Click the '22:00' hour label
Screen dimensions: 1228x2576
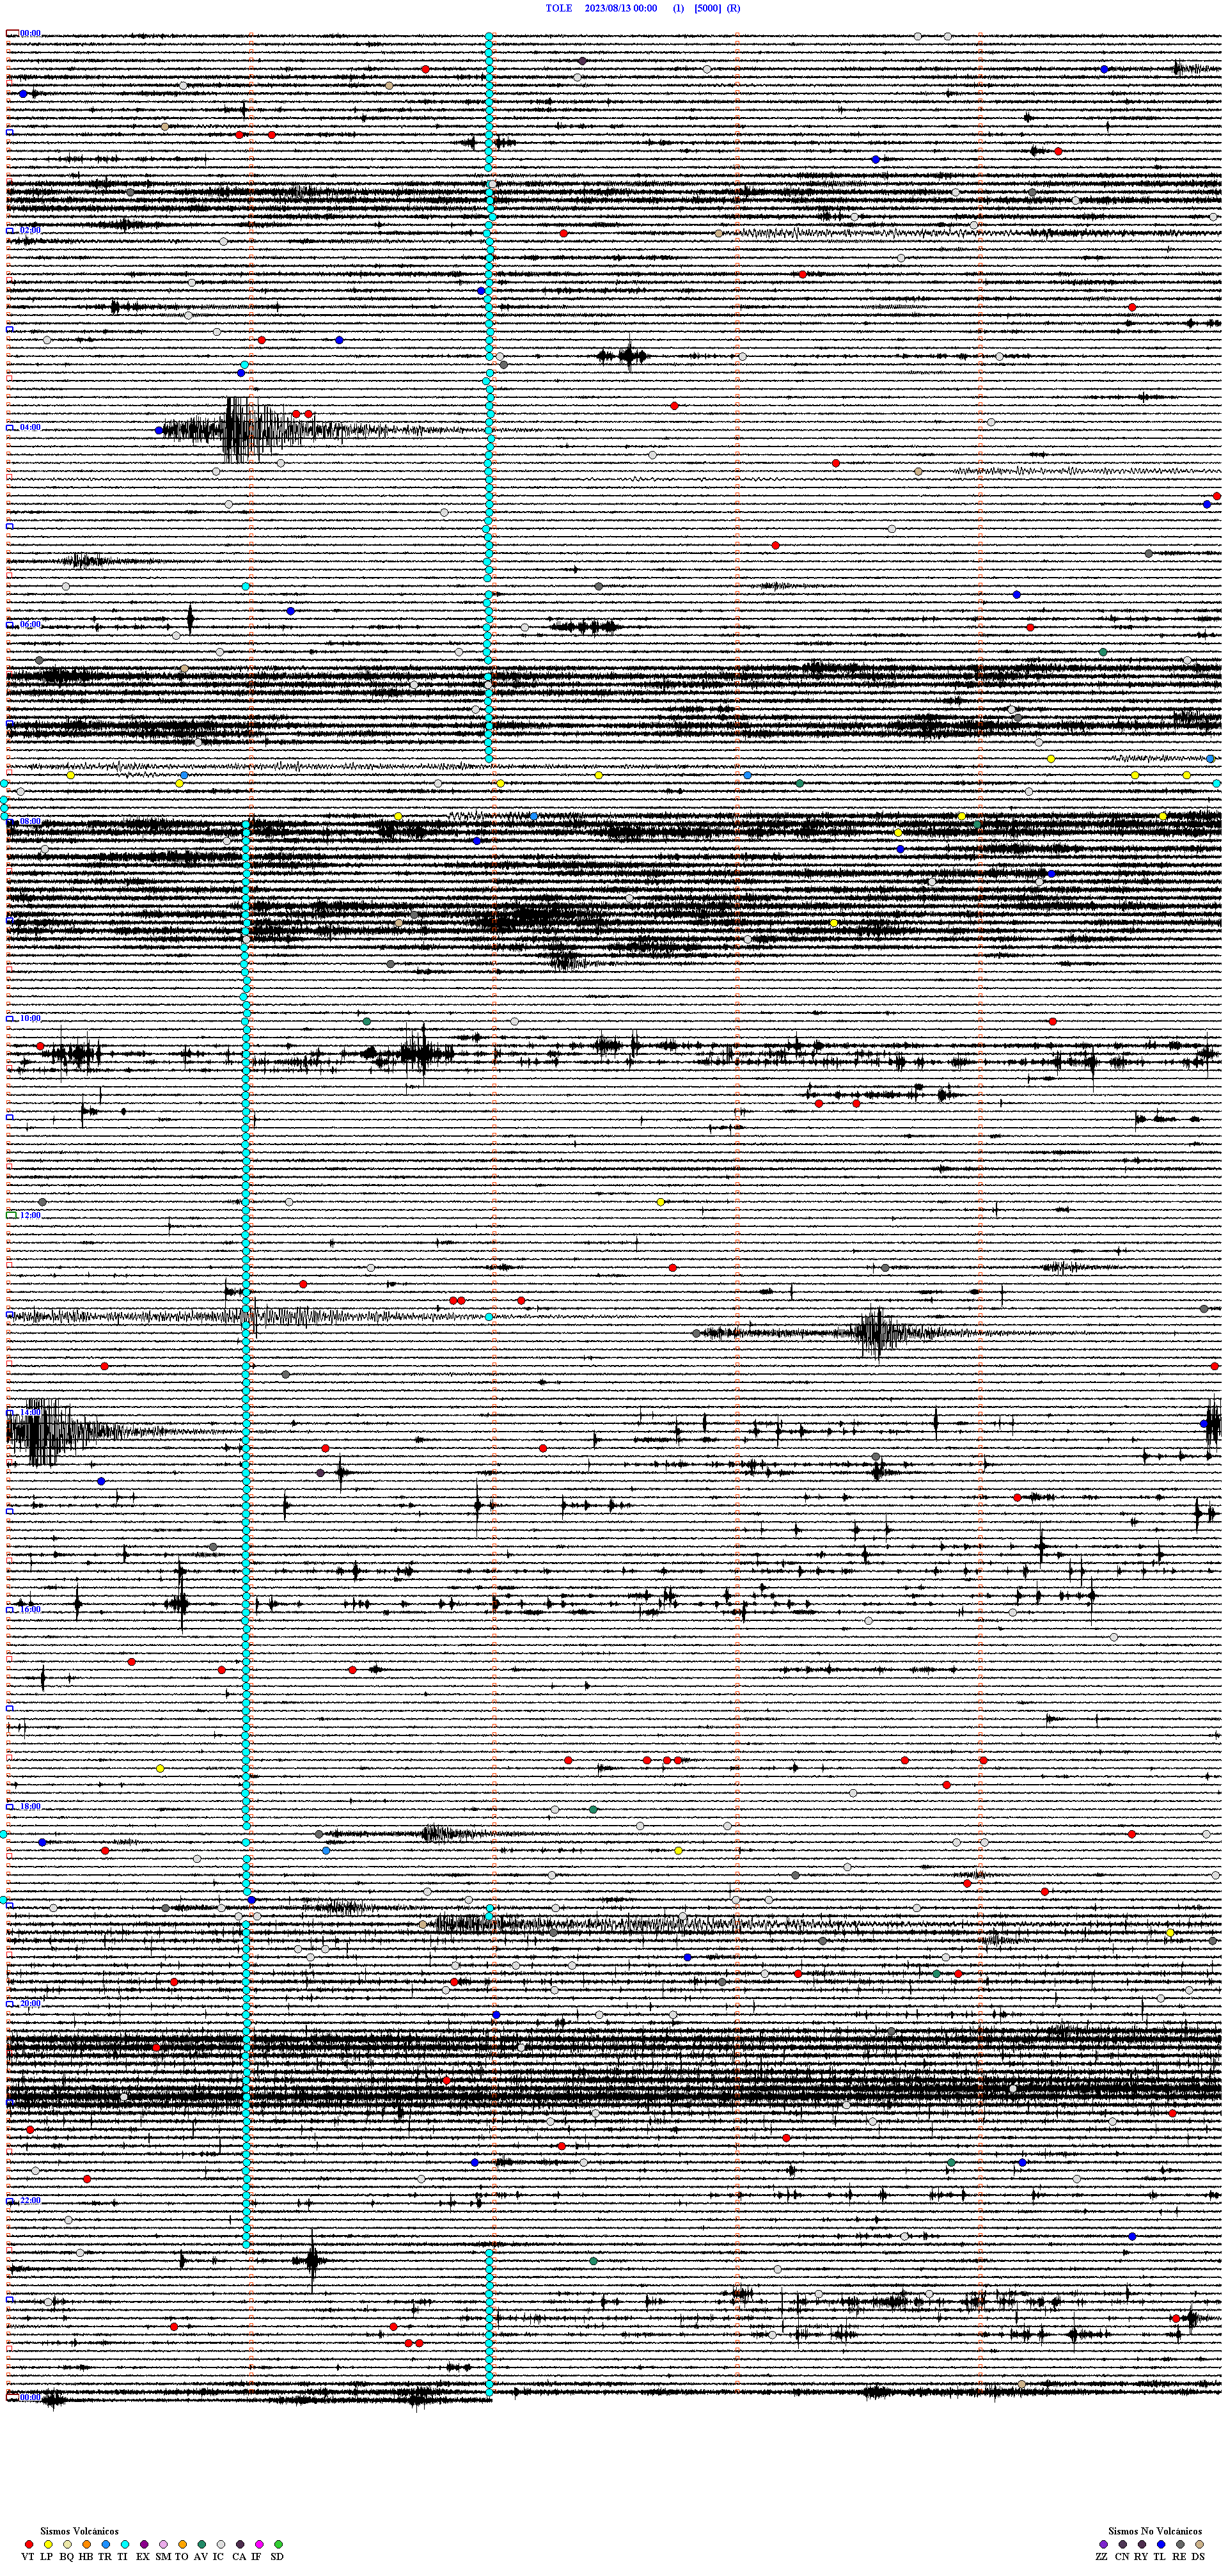(30, 2201)
